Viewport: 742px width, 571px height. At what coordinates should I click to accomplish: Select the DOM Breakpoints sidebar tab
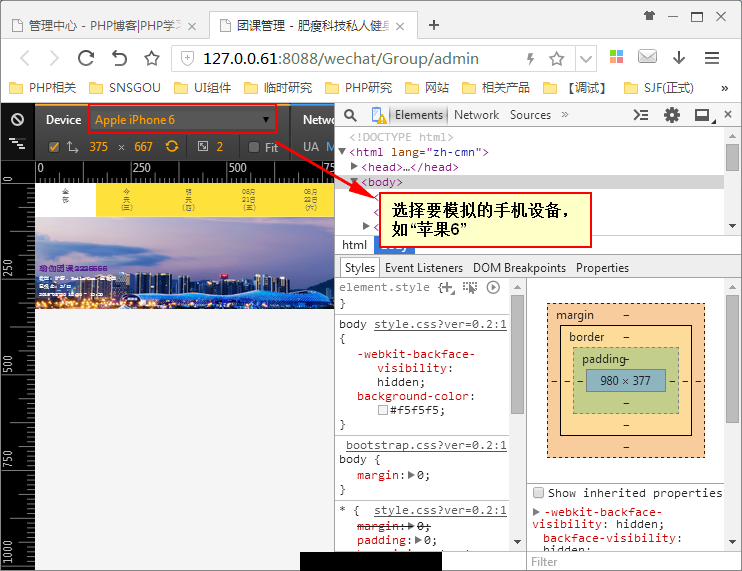click(520, 268)
